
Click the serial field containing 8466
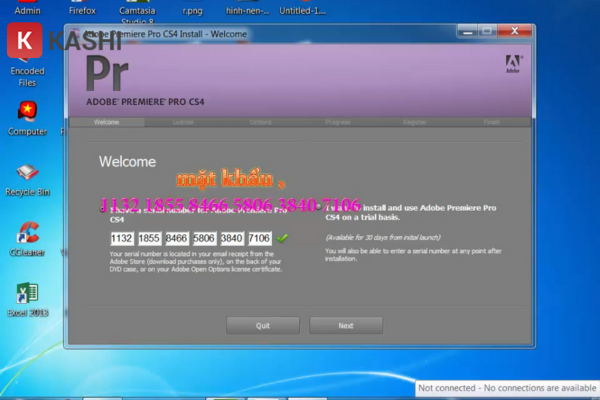(177, 238)
